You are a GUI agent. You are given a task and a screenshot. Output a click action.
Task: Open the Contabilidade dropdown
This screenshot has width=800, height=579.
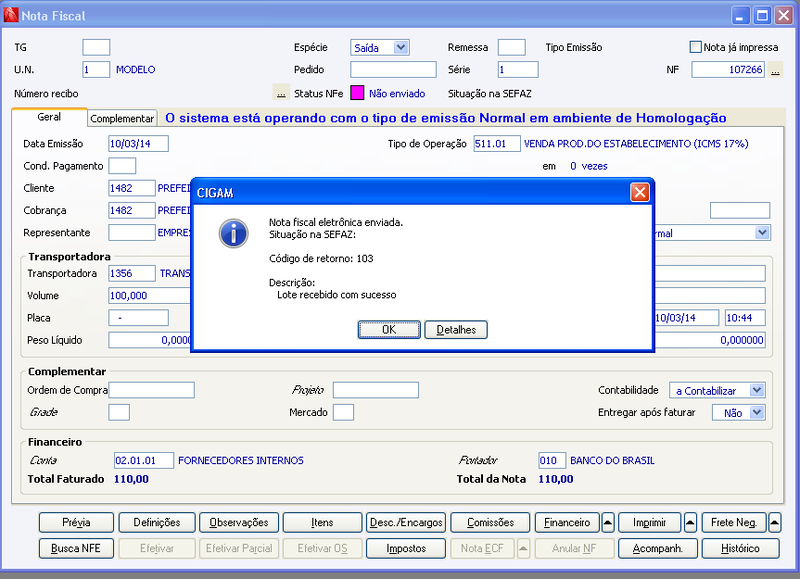(x=757, y=390)
